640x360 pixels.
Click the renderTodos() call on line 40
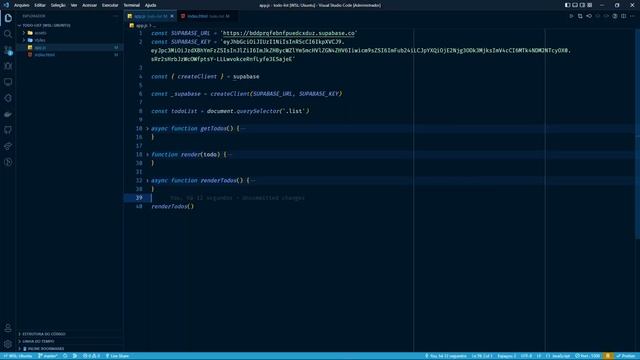click(173, 207)
